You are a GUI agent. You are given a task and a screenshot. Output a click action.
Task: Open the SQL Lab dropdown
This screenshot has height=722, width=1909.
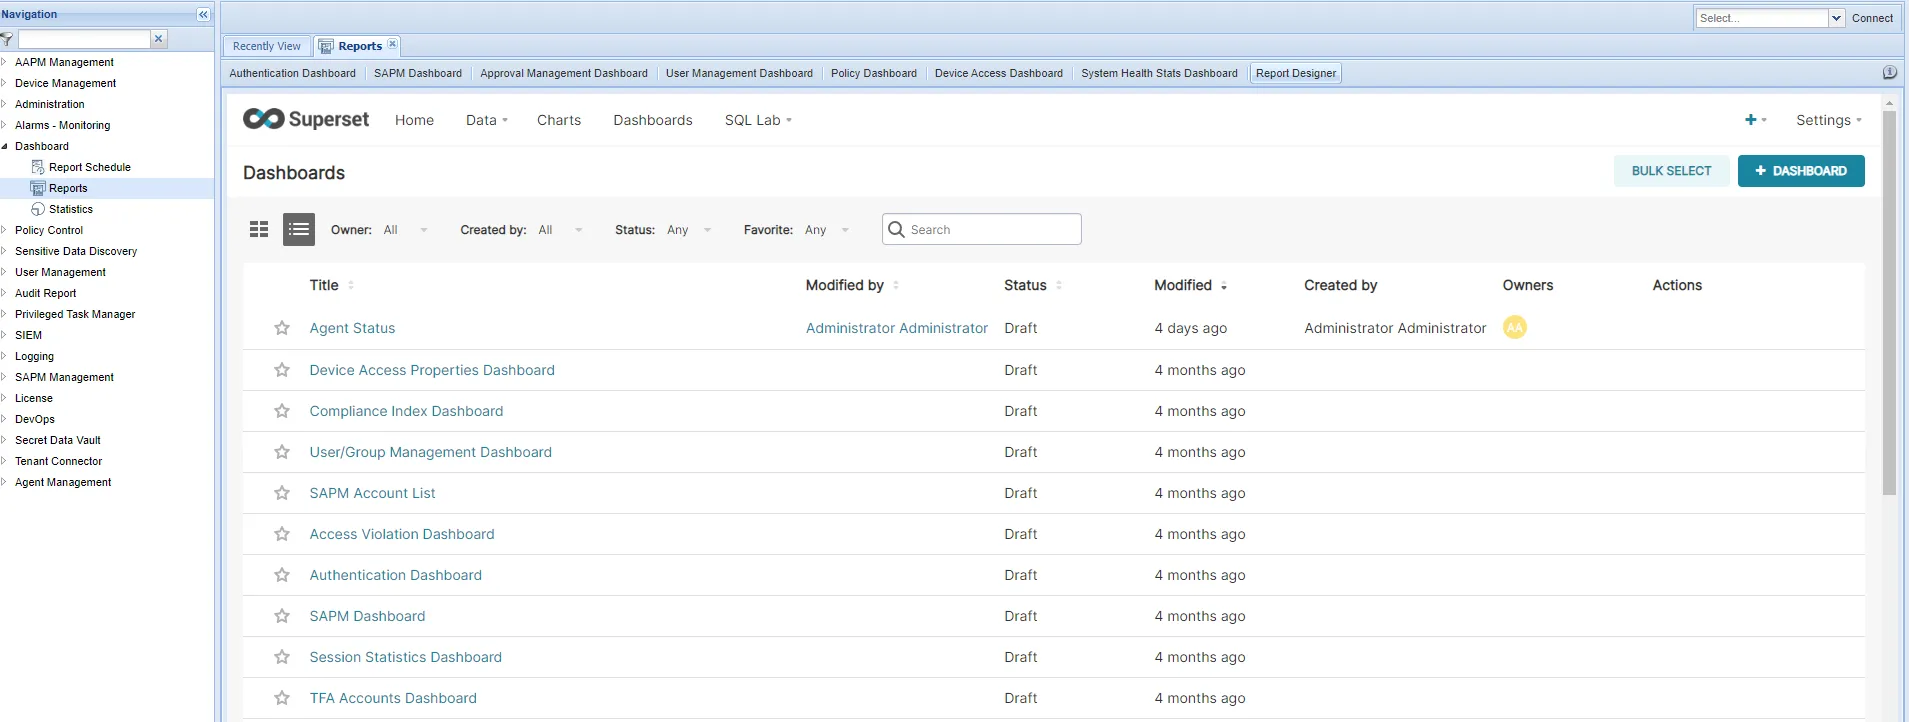tap(759, 120)
